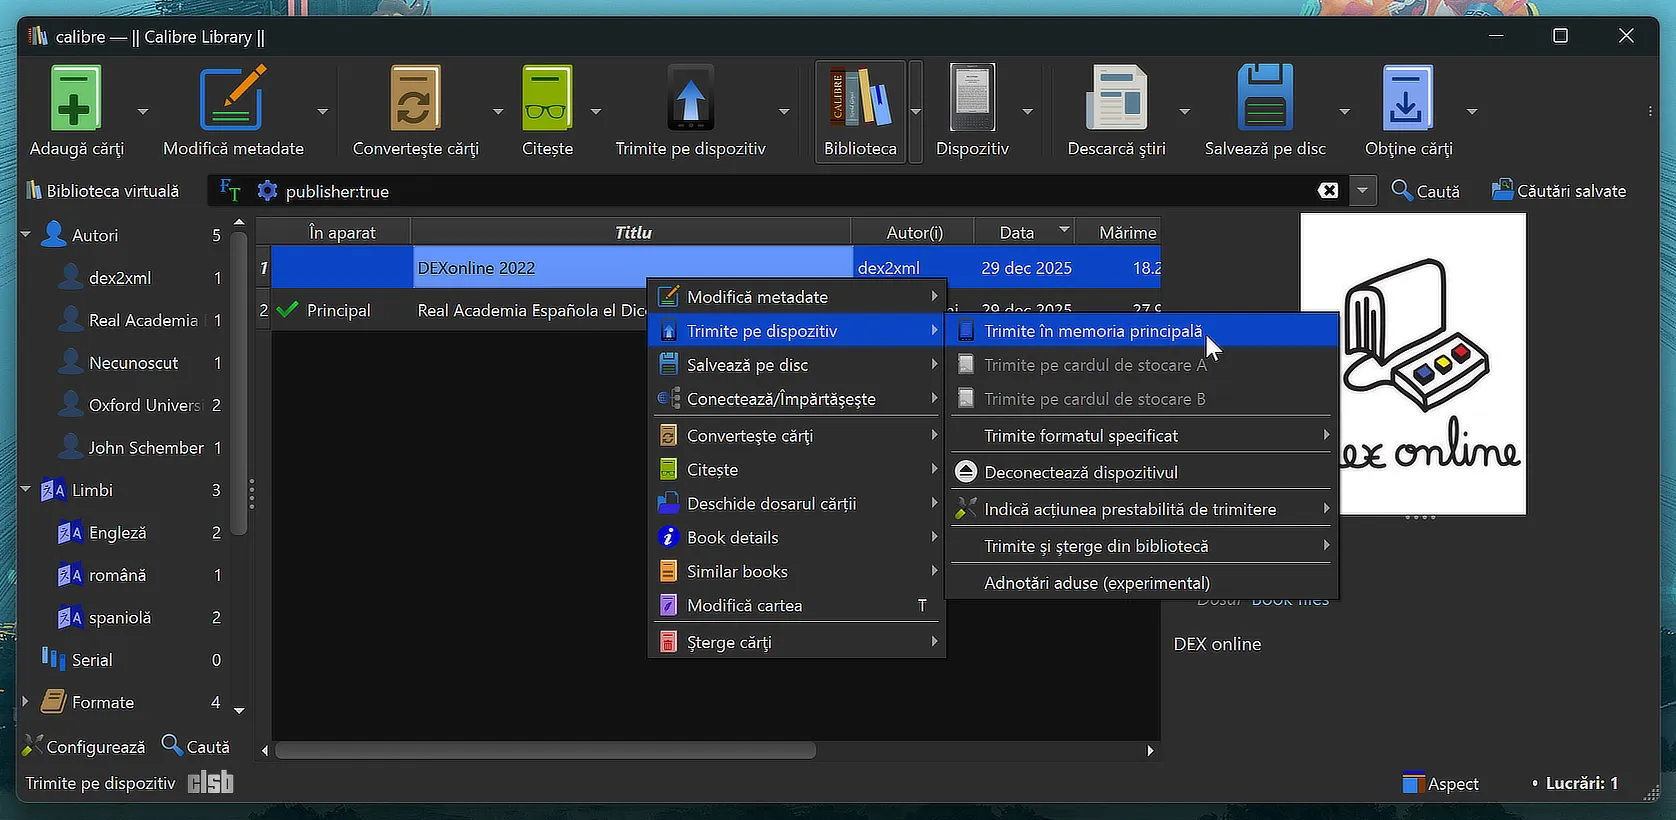This screenshot has height=820, width=1676.
Task: Open Modifică metadate from the toolbar
Action: pyautogui.click(x=232, y=100)
